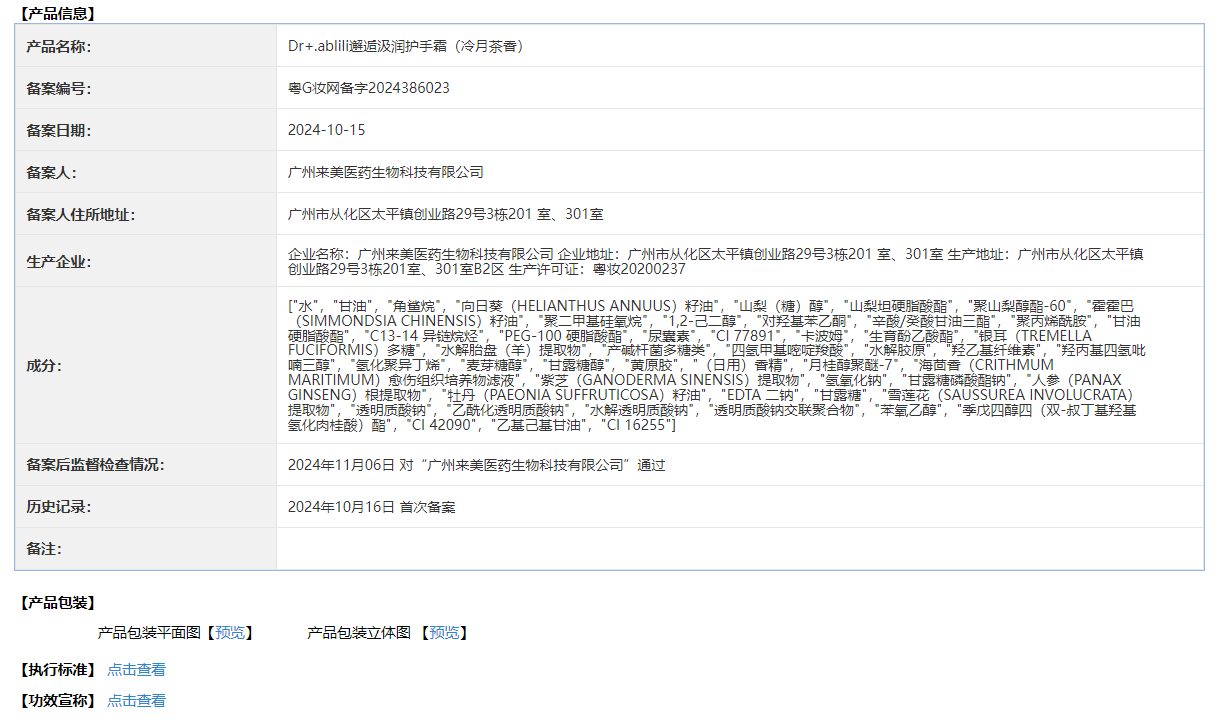Select the 【功效宣称】 heading
Screen dimensions: 1220x721
pos(57,701)
